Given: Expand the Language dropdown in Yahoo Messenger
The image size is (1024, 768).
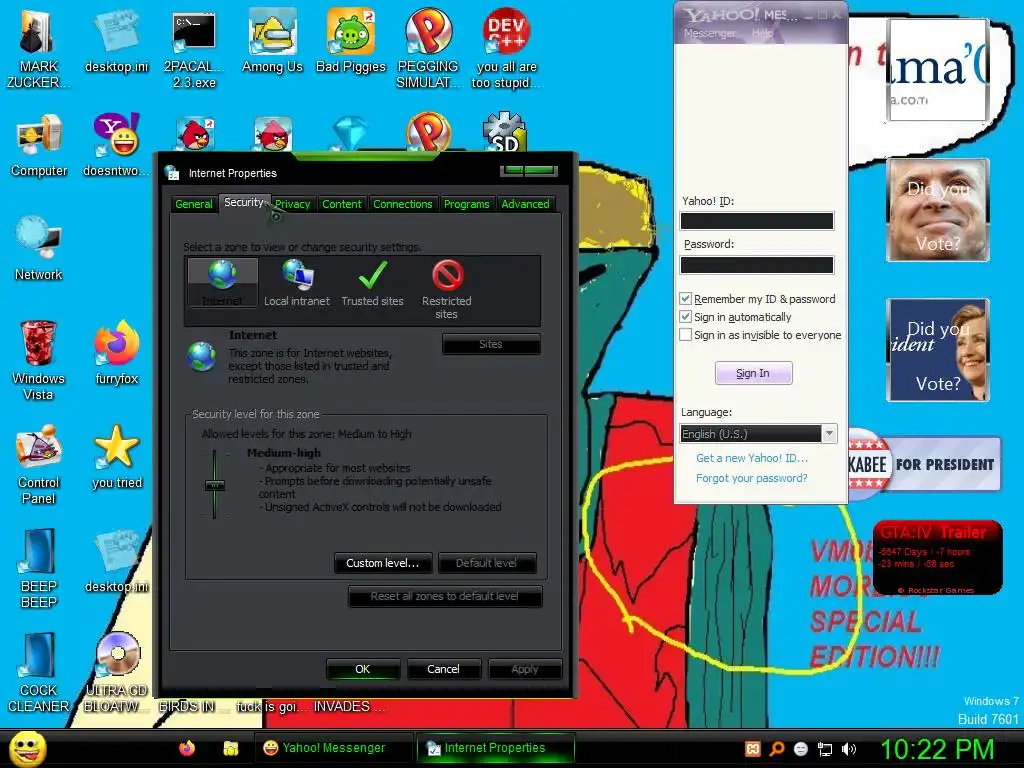Looking at the screenshot, I should pyautogui.click(x=829, y=434).
